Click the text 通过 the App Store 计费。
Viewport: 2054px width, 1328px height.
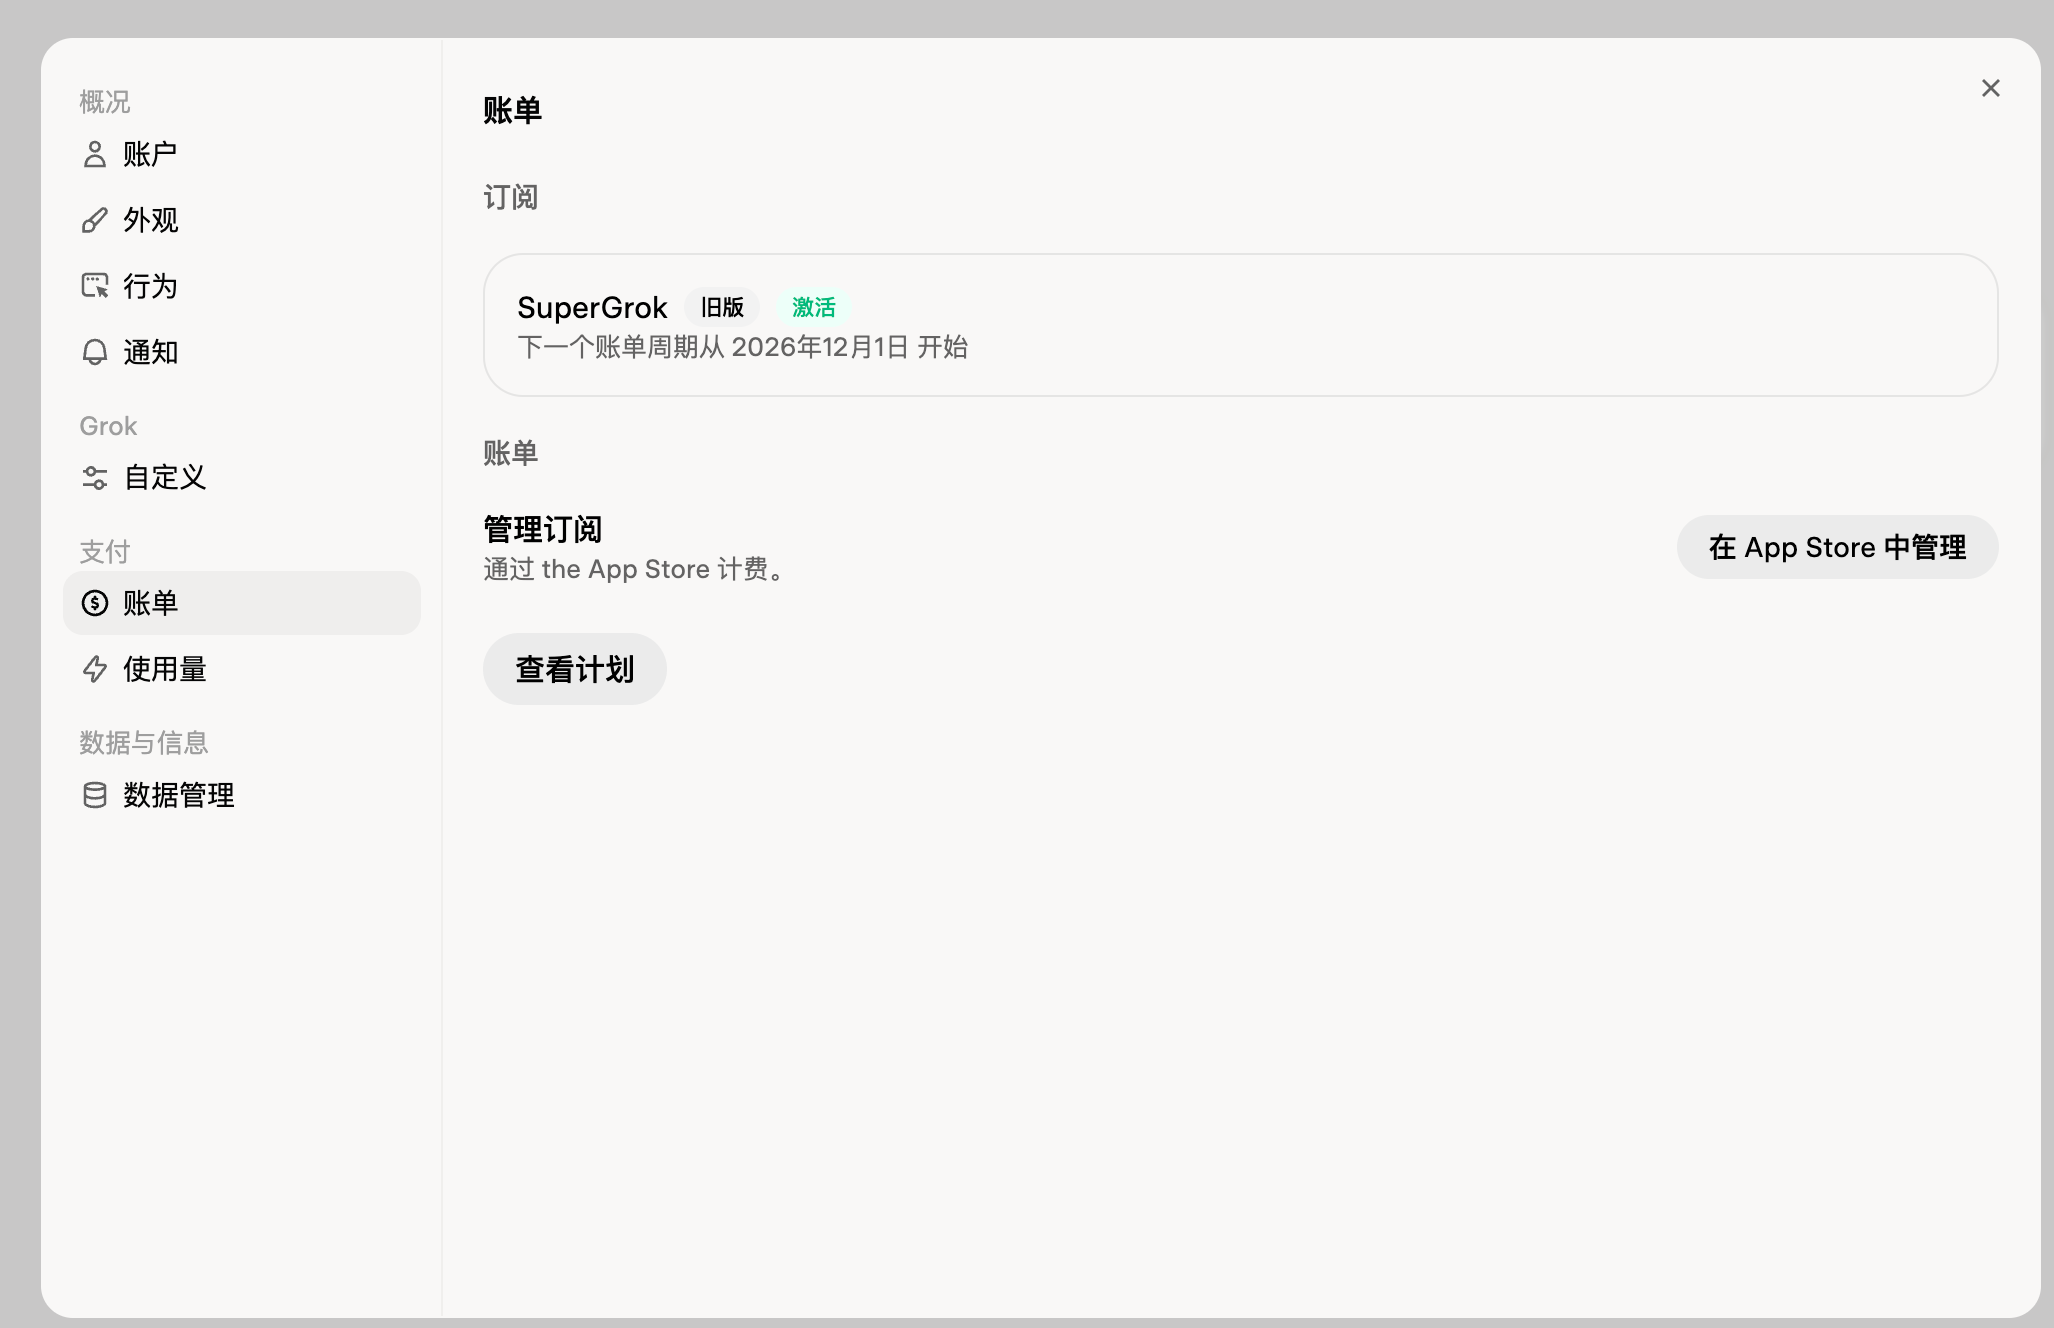click(x=636, y=569)
